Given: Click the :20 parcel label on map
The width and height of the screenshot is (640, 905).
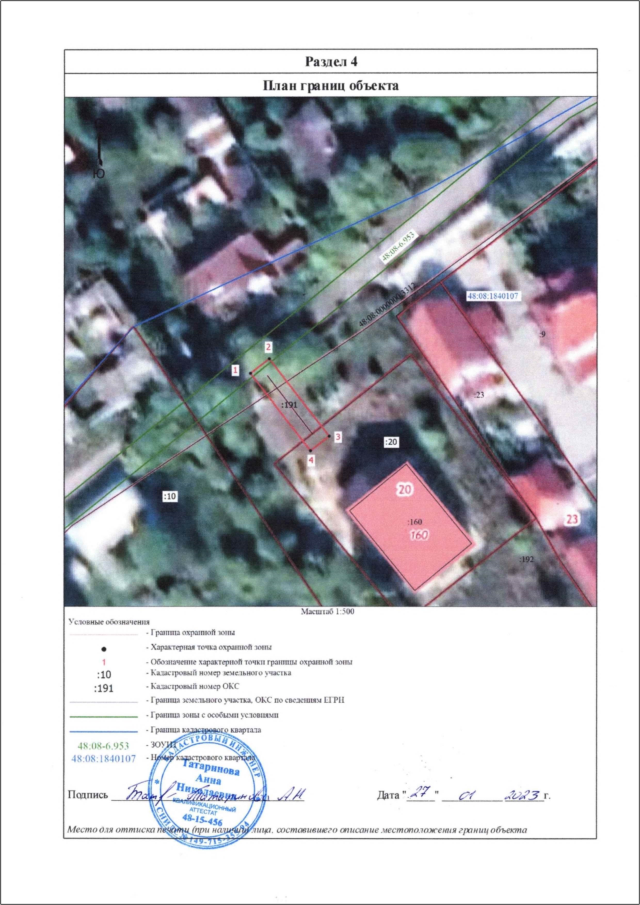Looking at the screenshot, I should click(391, 440).
